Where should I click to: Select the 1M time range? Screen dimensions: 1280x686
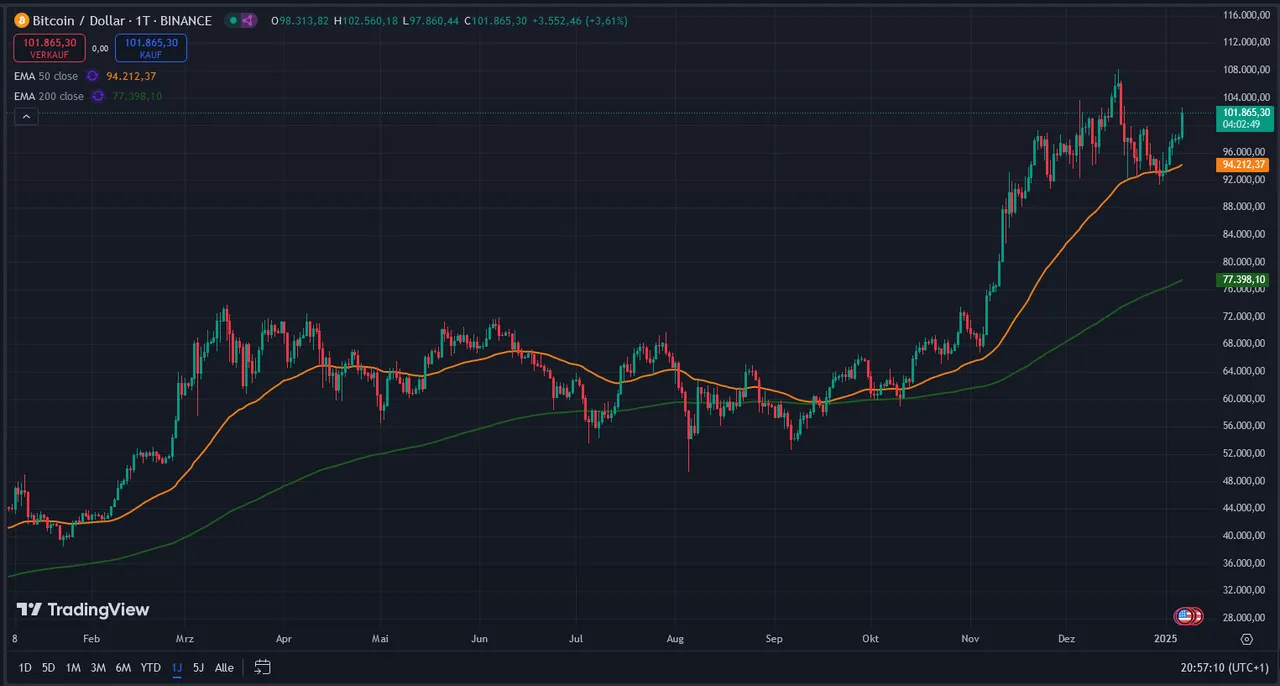tap(73, 667)
